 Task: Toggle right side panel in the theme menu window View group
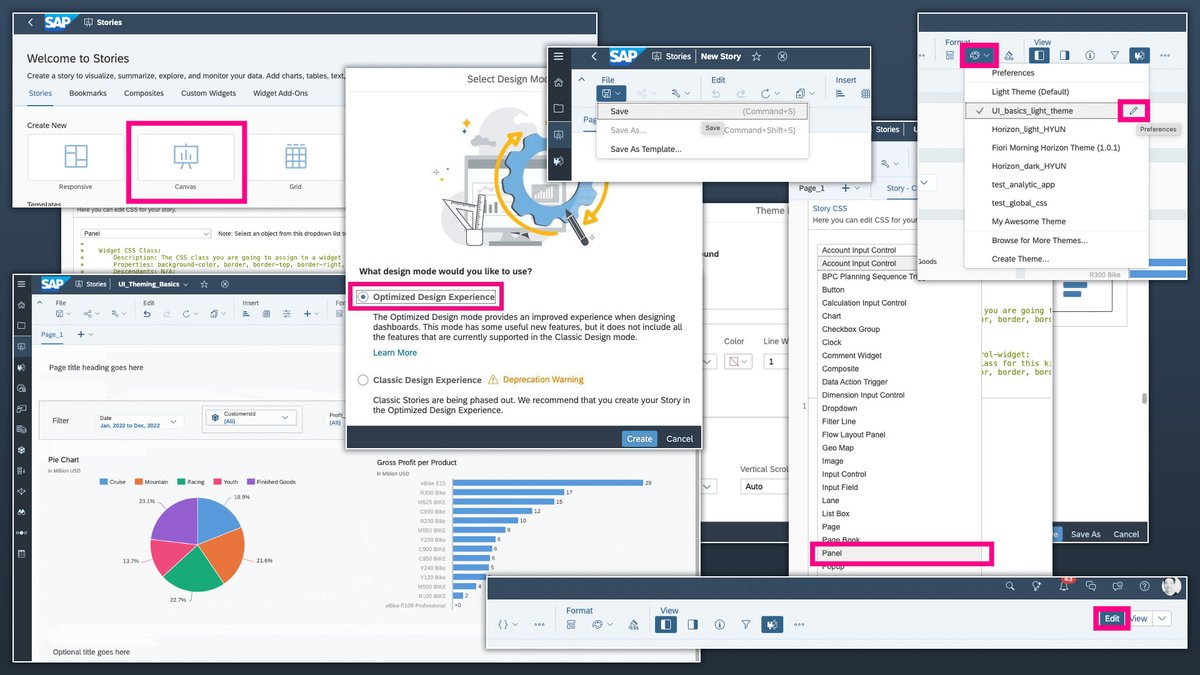point(1064,56)
